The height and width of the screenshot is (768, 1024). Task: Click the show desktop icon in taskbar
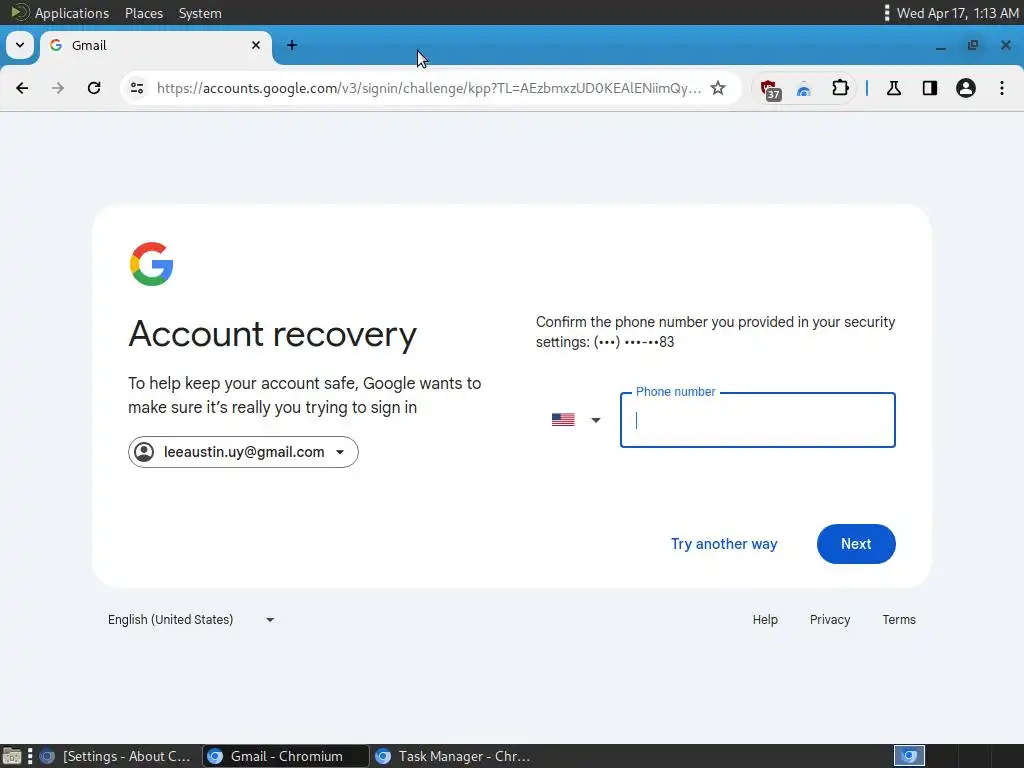click(x=11, y=757)
